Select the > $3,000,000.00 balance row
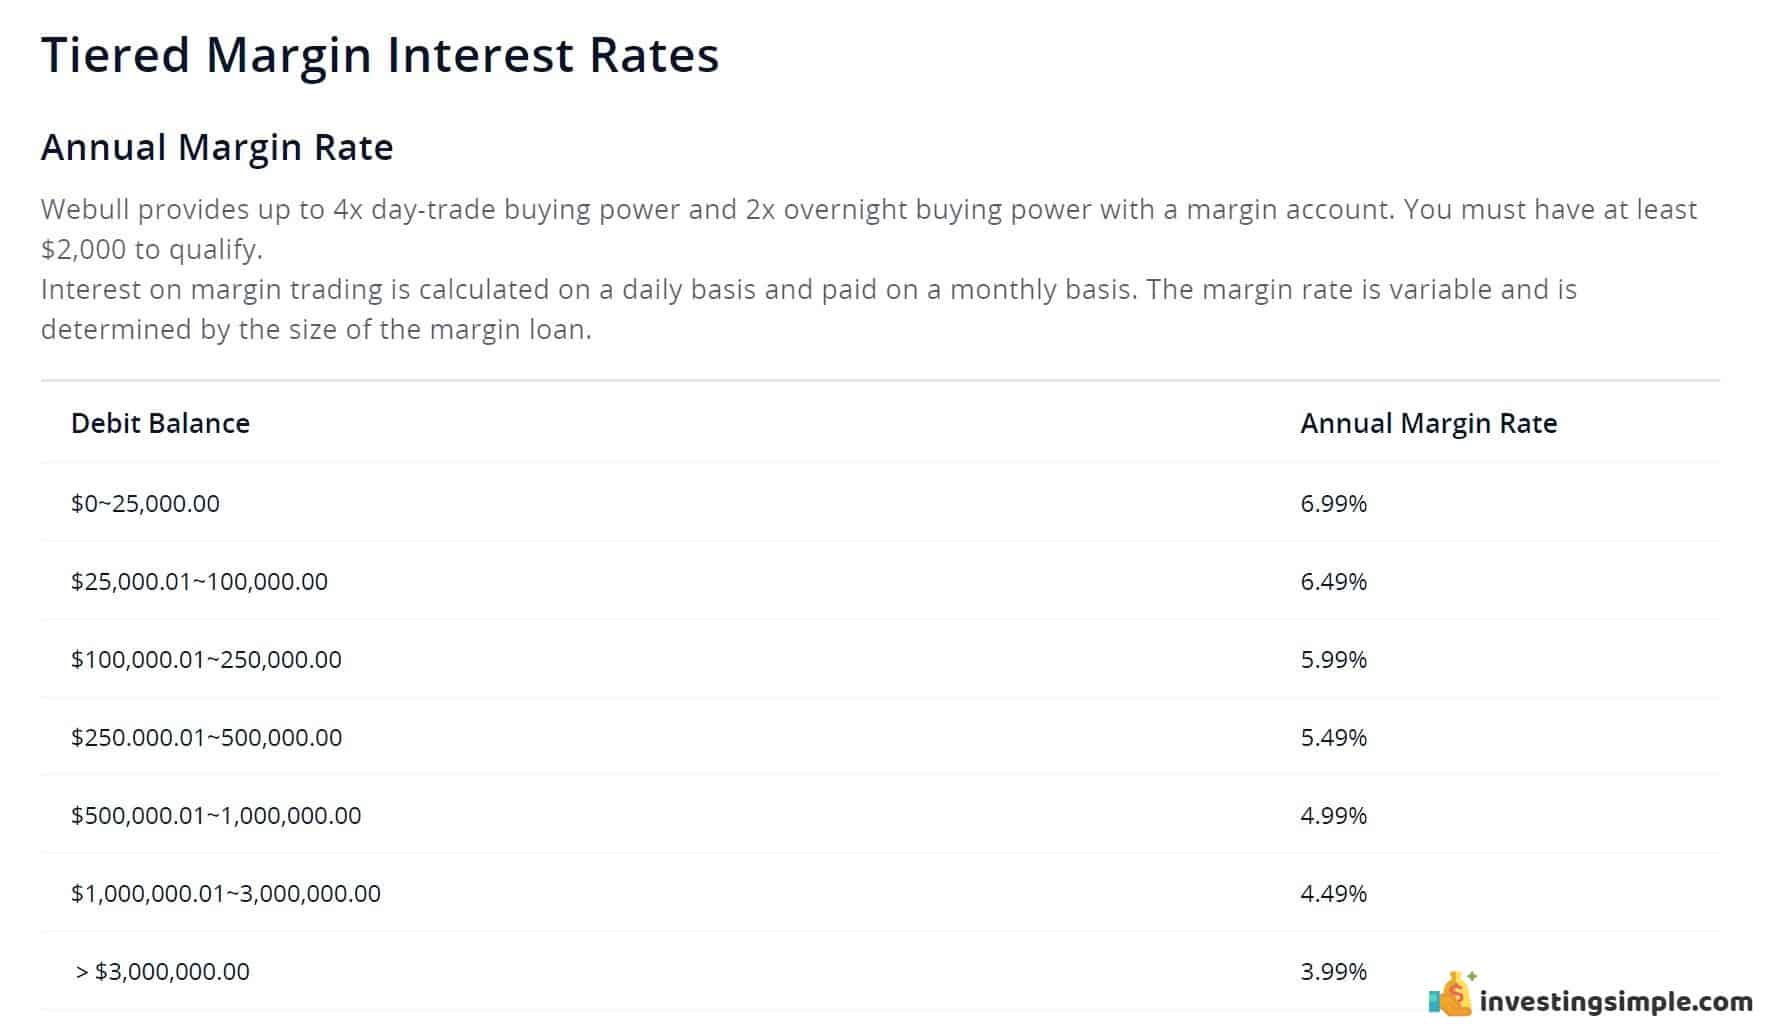The image size is (1770, 1033). (880, 971)
